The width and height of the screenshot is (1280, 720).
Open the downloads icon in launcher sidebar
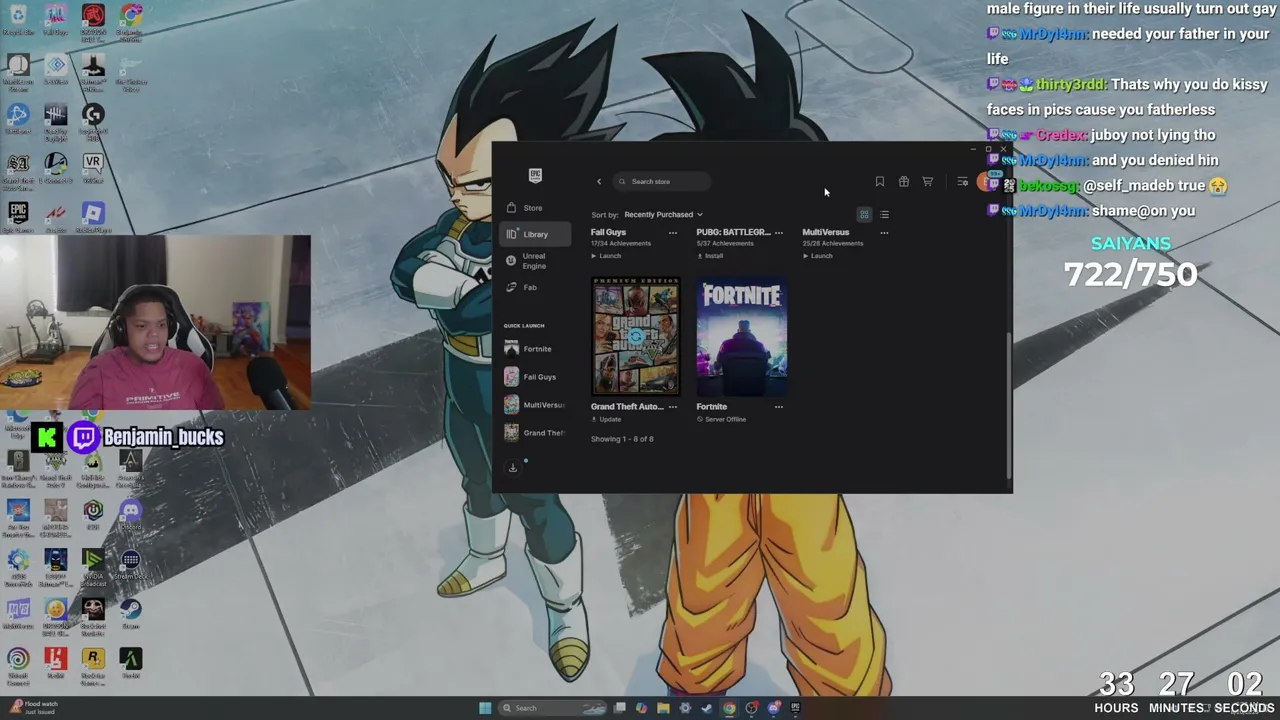[x=513, y=467]
